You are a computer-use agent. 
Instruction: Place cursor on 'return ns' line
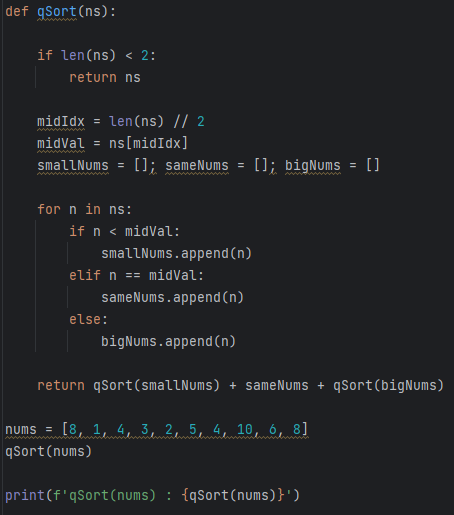click(x=105, y=78)
